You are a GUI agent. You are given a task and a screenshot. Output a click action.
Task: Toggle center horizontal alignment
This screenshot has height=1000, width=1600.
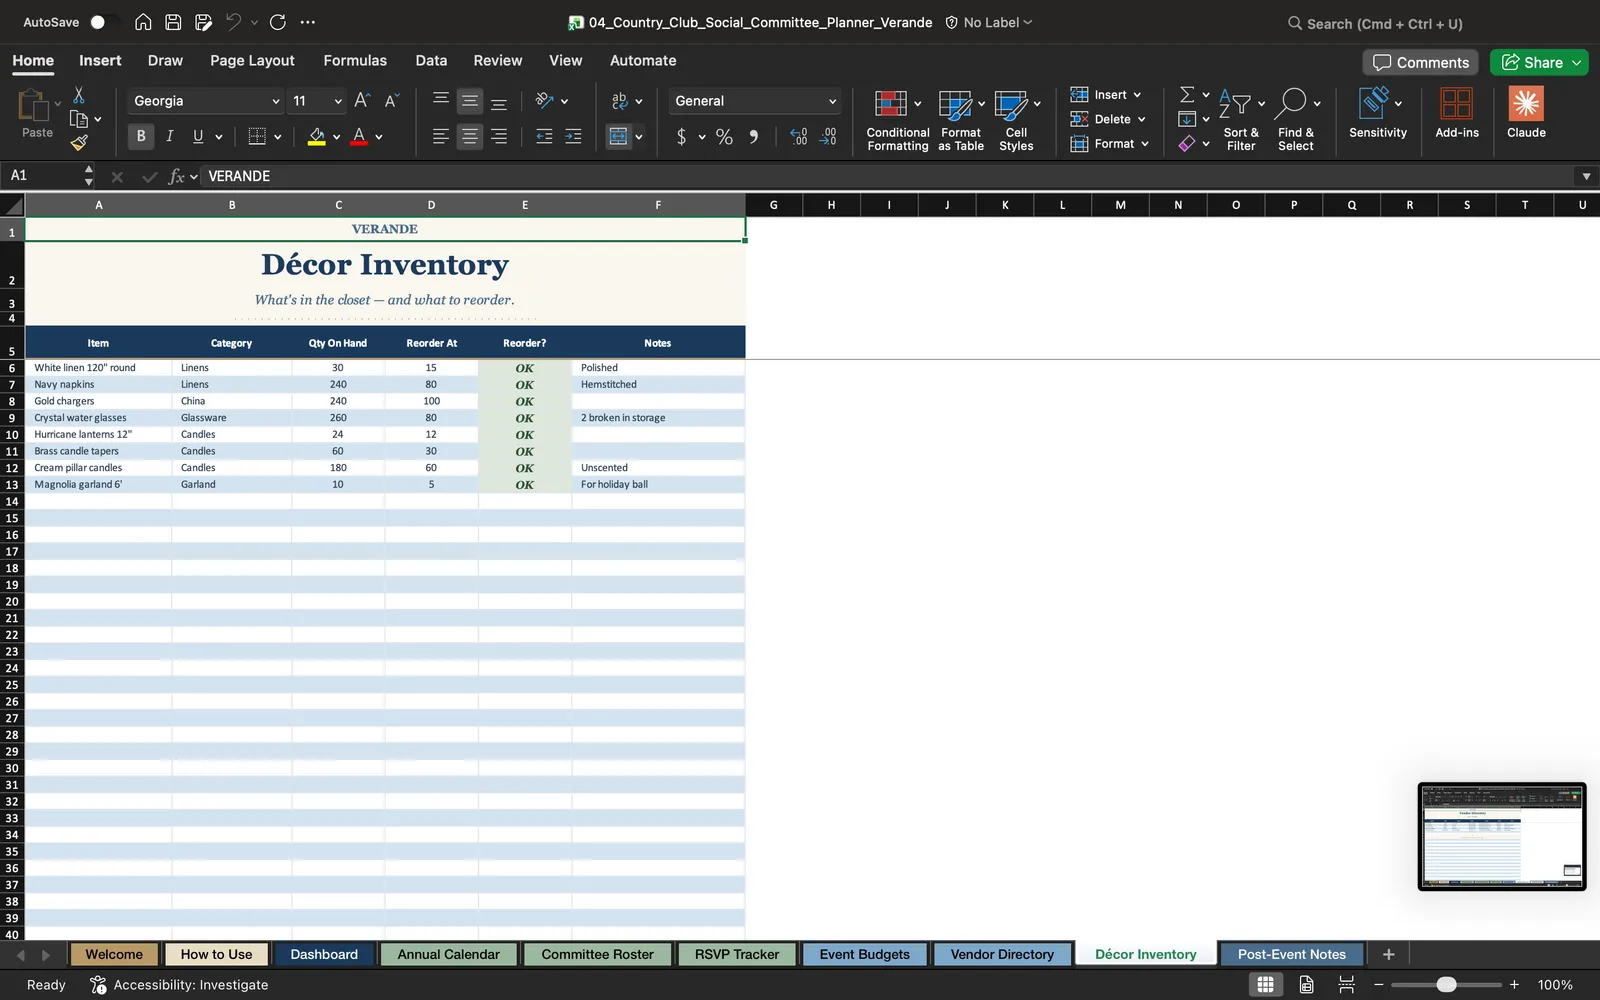pos(469,137)
